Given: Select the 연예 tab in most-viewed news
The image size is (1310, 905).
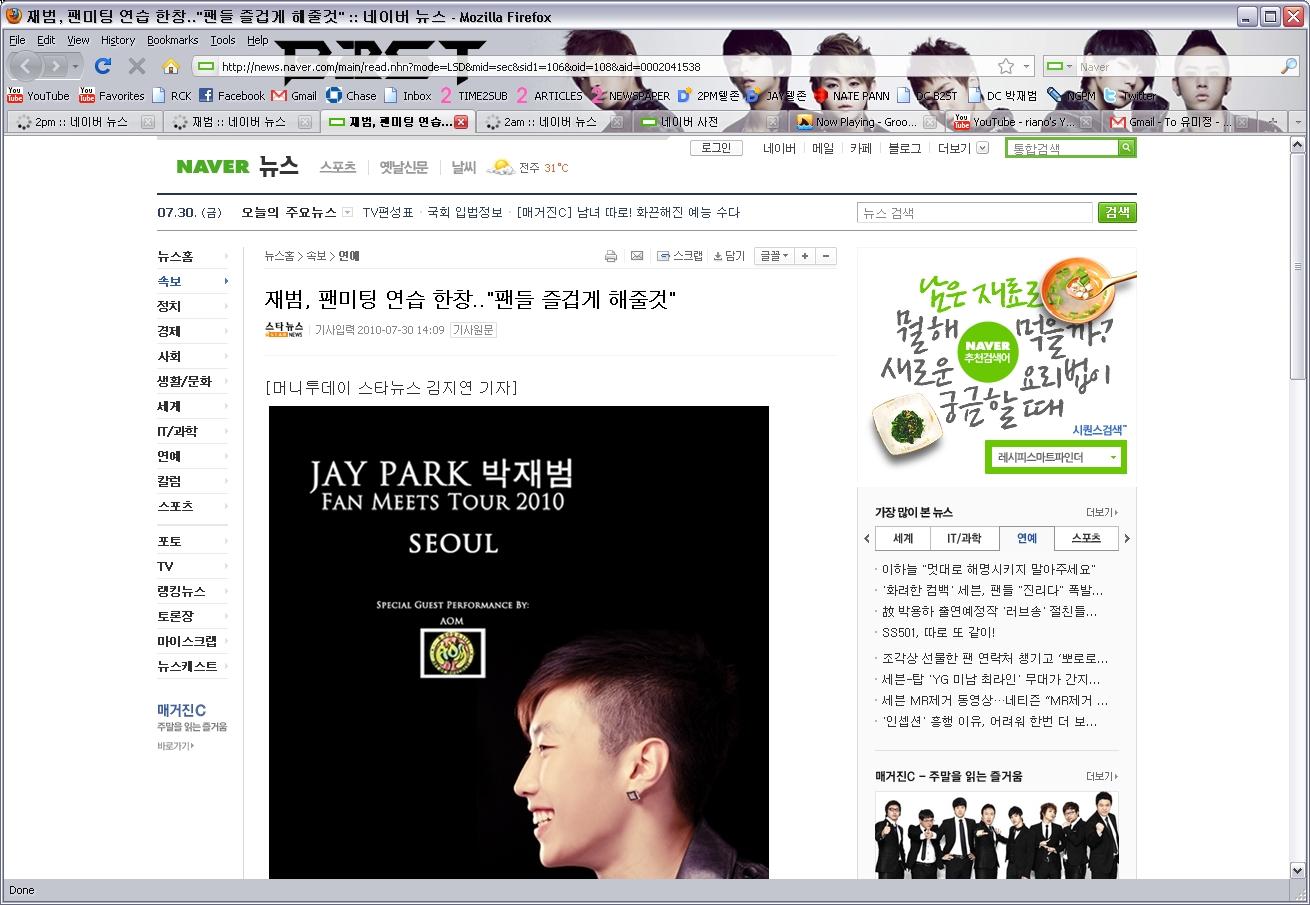Looking at the screenshot, I should (1027, 538).
